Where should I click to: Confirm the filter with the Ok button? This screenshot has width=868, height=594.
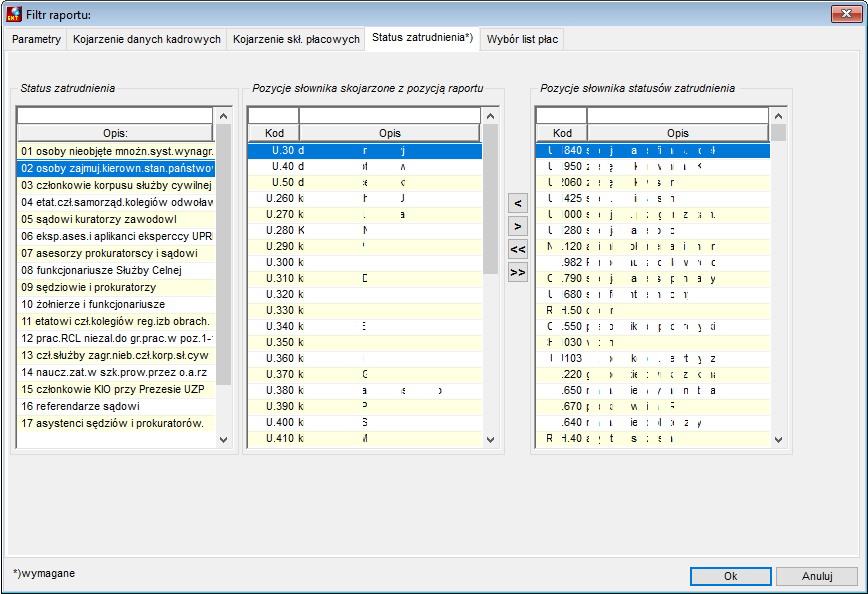point(730,576)
